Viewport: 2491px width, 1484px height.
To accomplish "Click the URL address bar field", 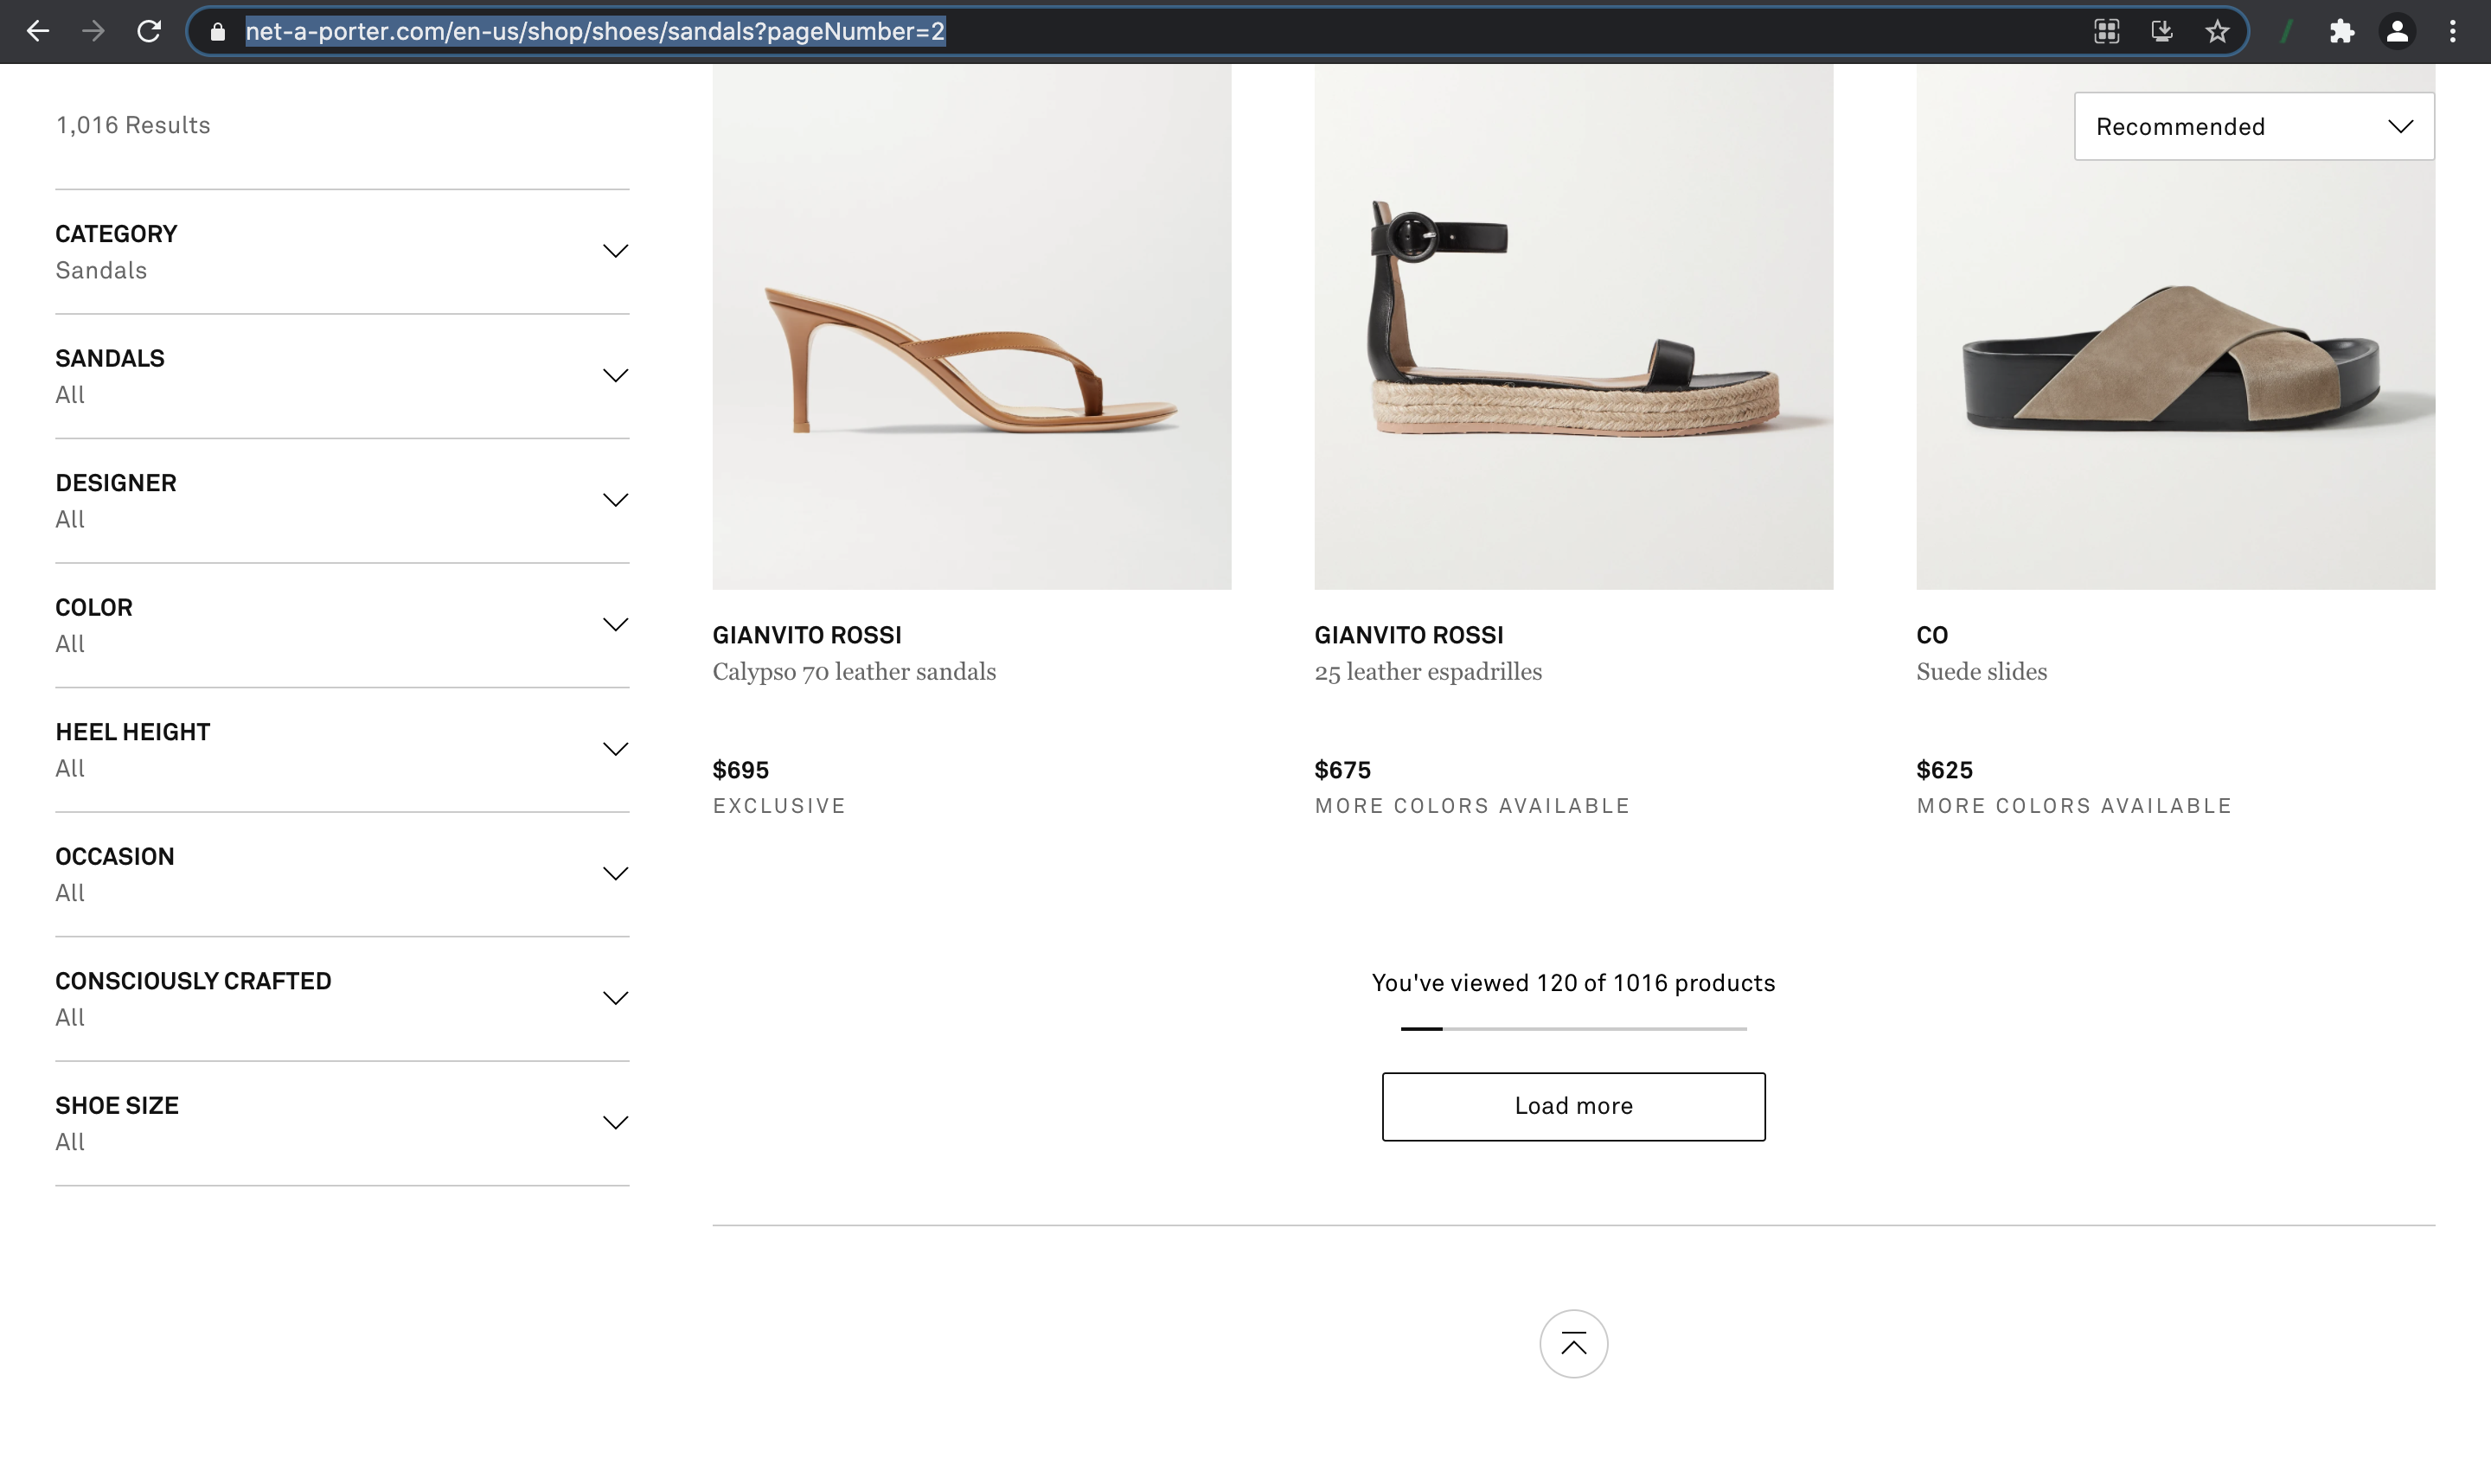I will (x=1100, y=31).
